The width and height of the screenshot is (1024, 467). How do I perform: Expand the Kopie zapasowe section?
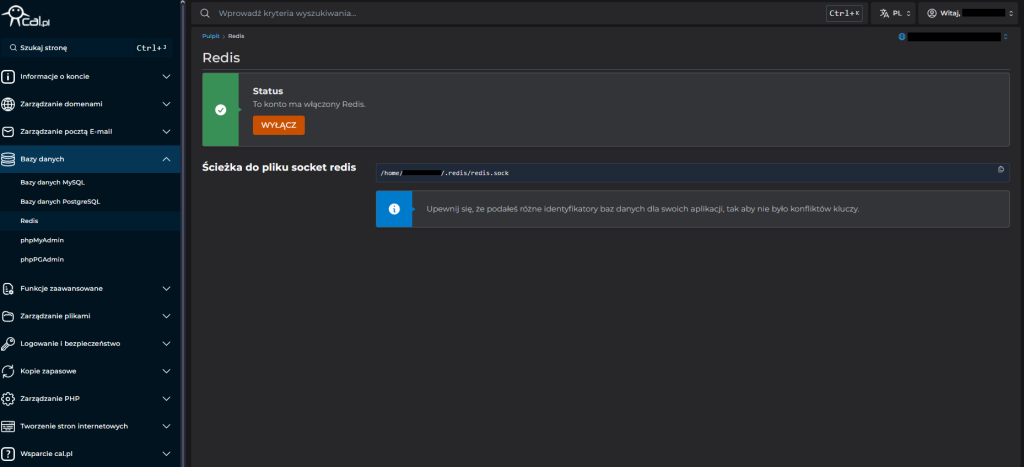(166, 371)
